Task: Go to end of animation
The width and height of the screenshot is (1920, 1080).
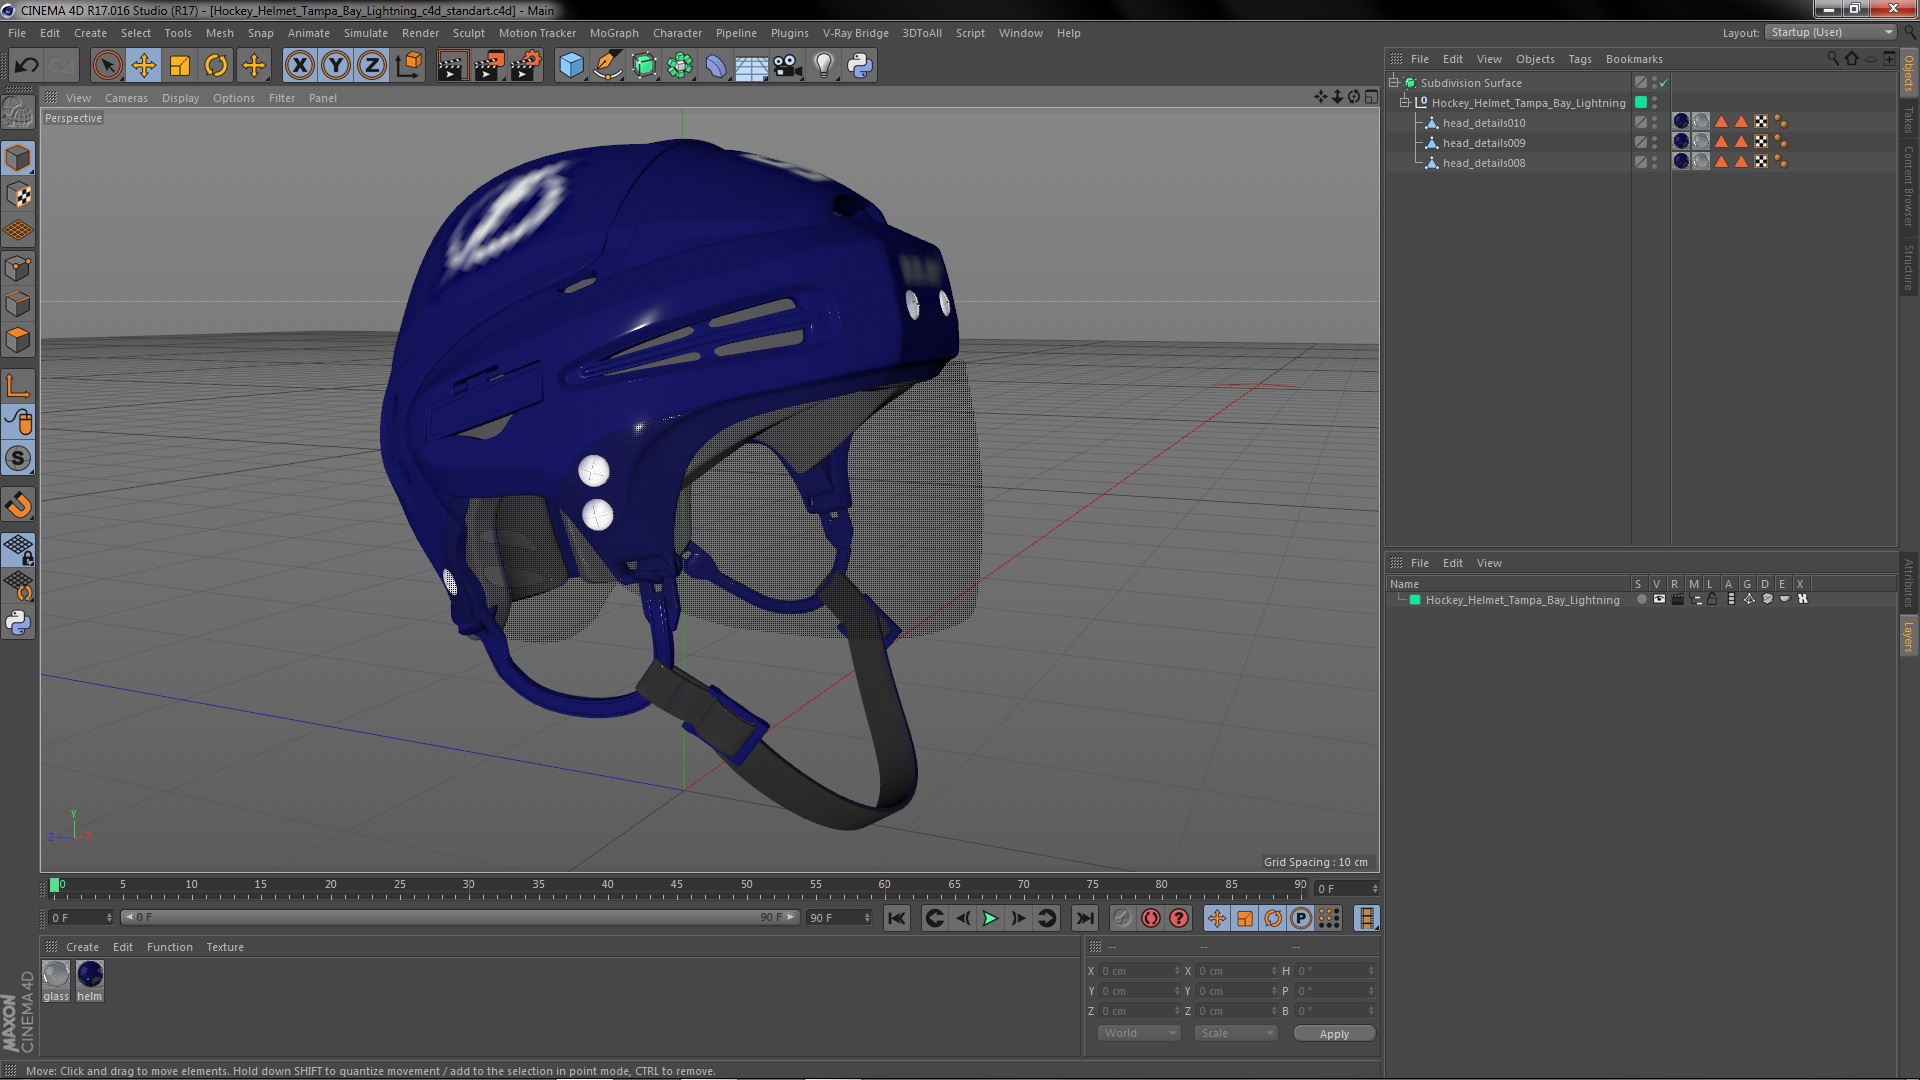Action: (x=1084, y=918)
